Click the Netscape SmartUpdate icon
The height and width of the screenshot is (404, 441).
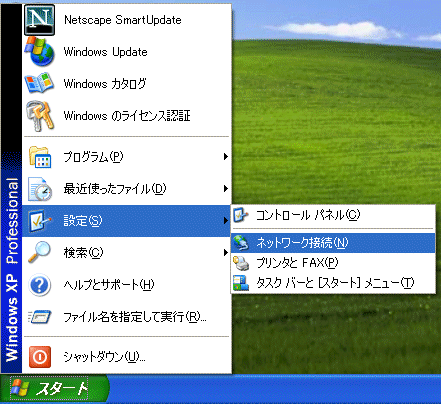tap(39, 20)
